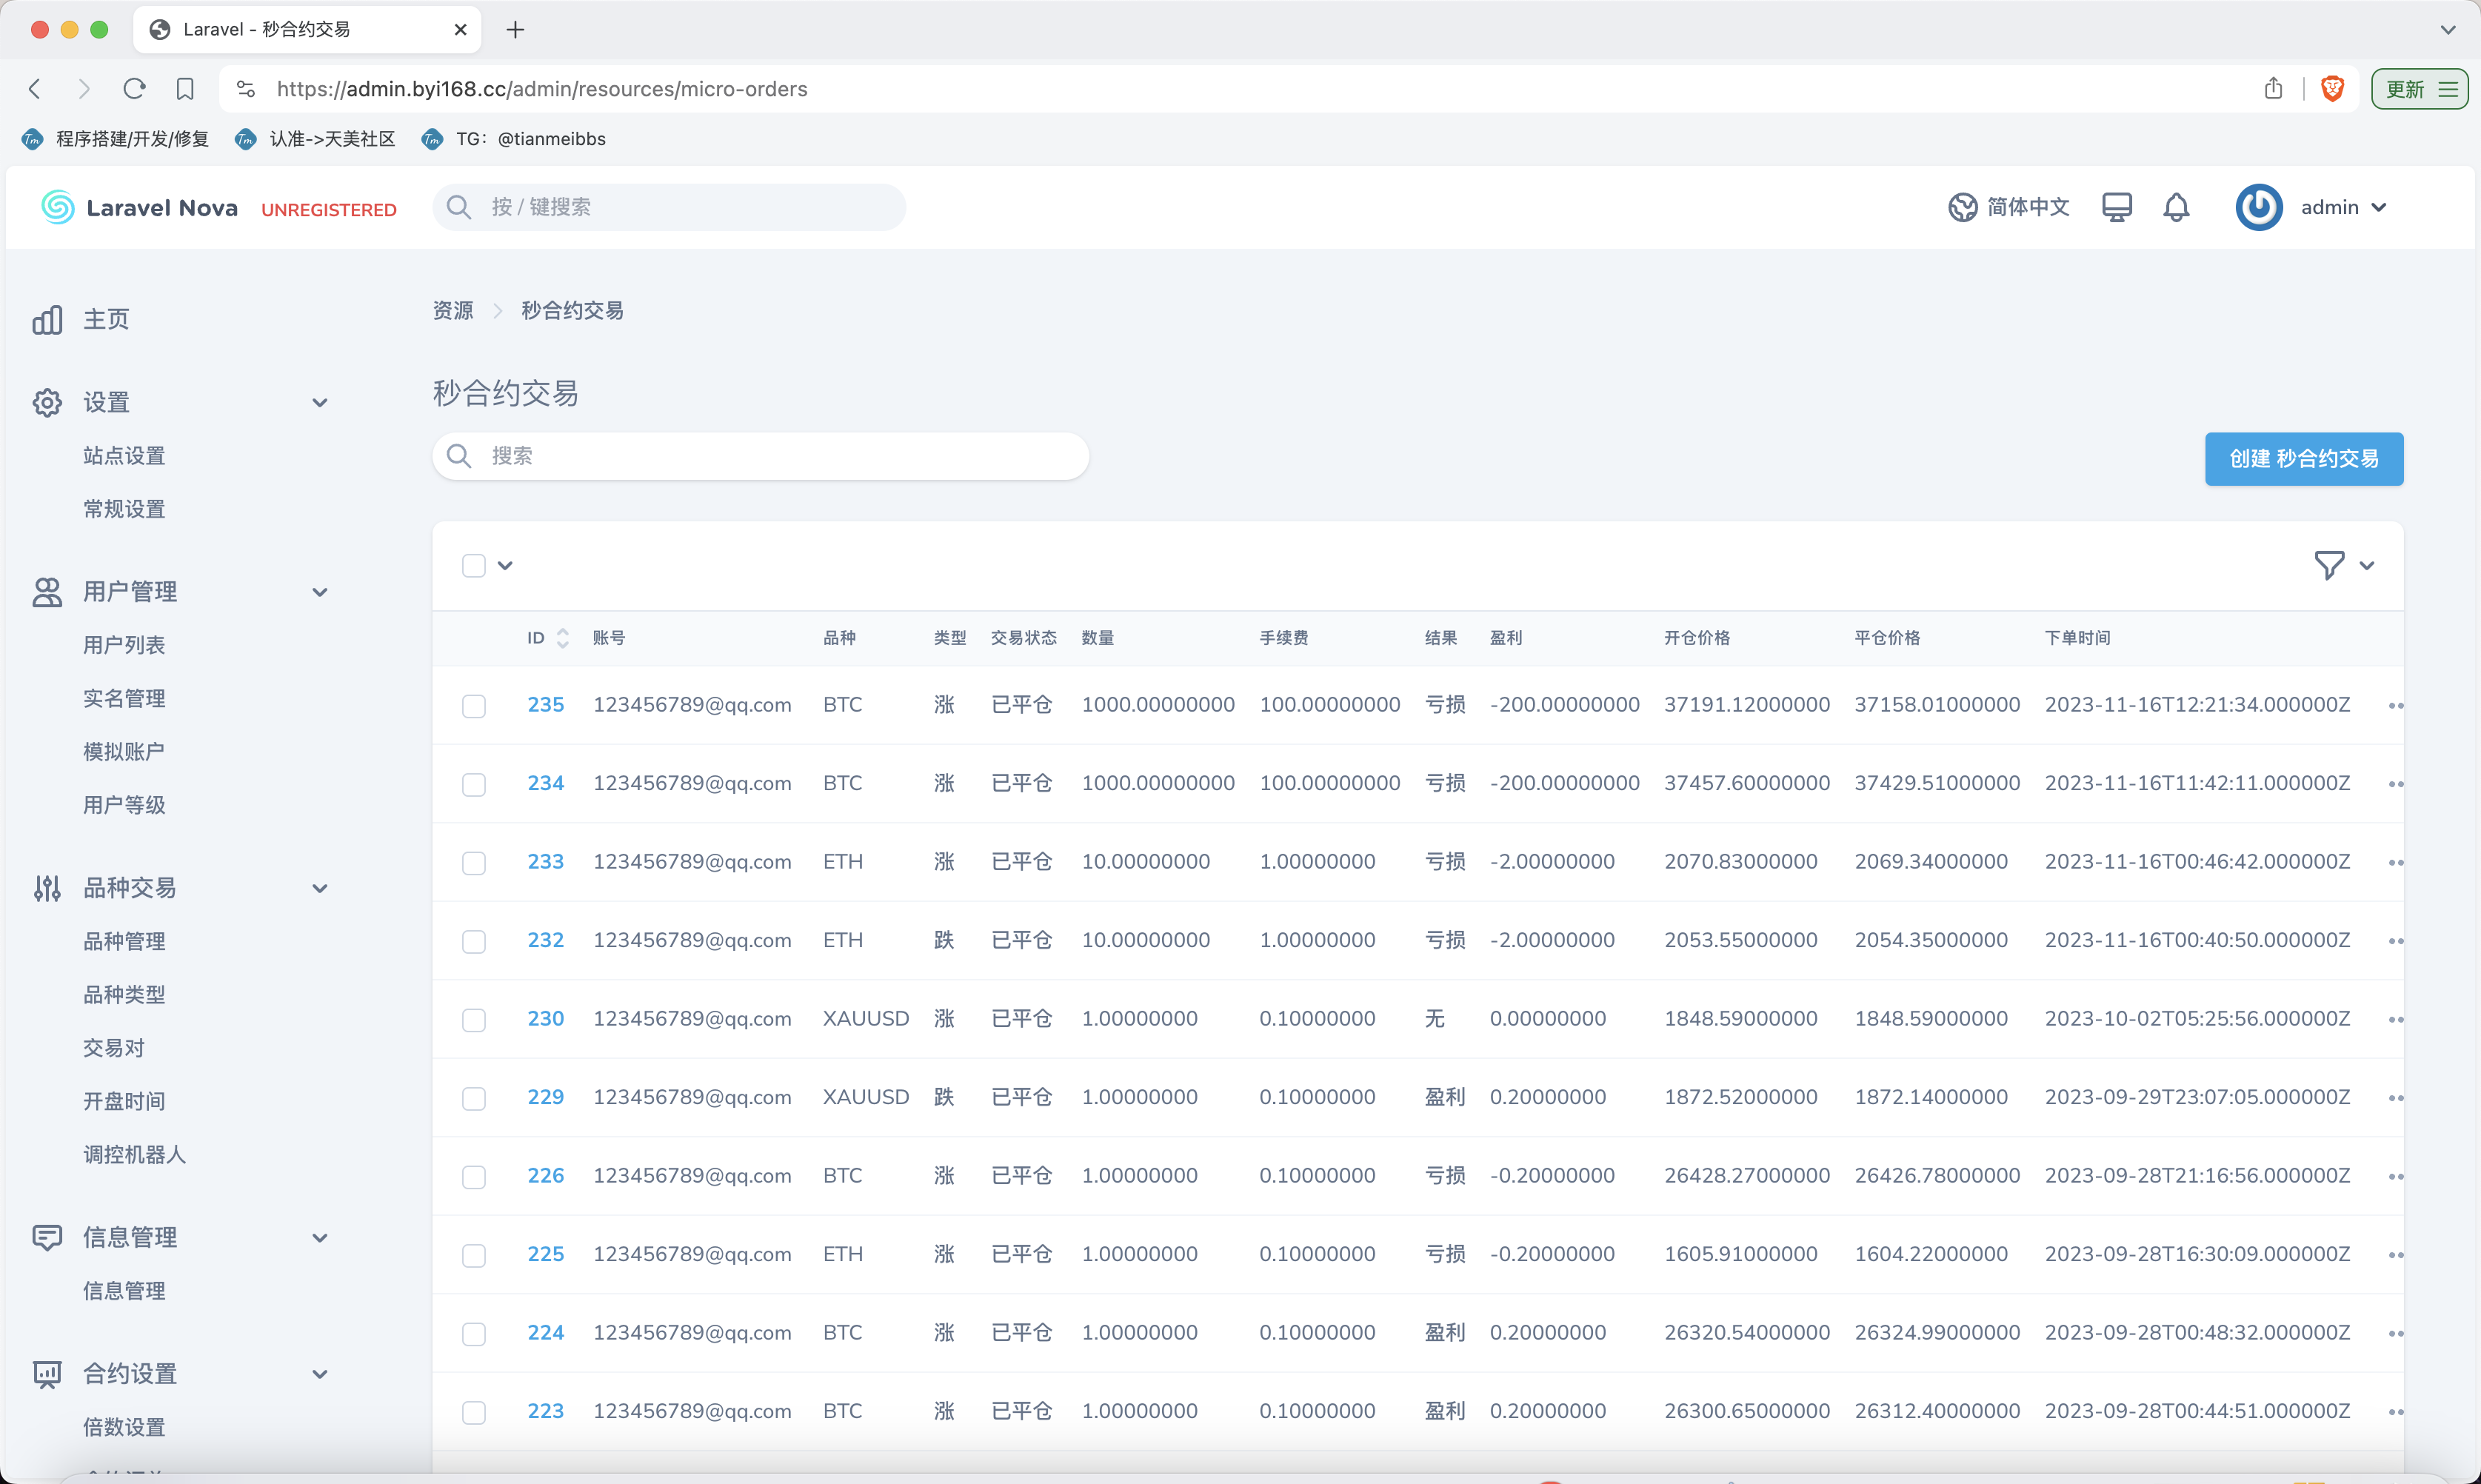
Task: Open the admin user dropdown
Action: tap(2344, 207)
